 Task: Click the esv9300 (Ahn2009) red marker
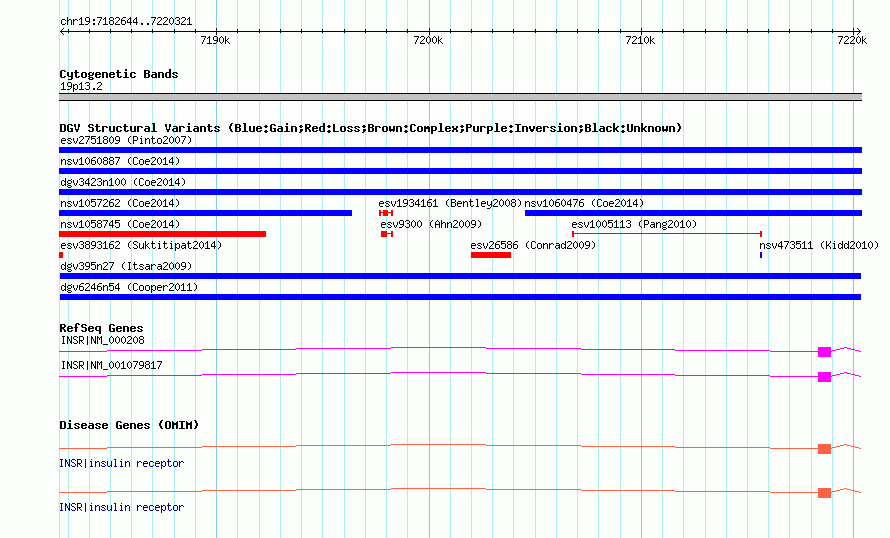[387, 234]
